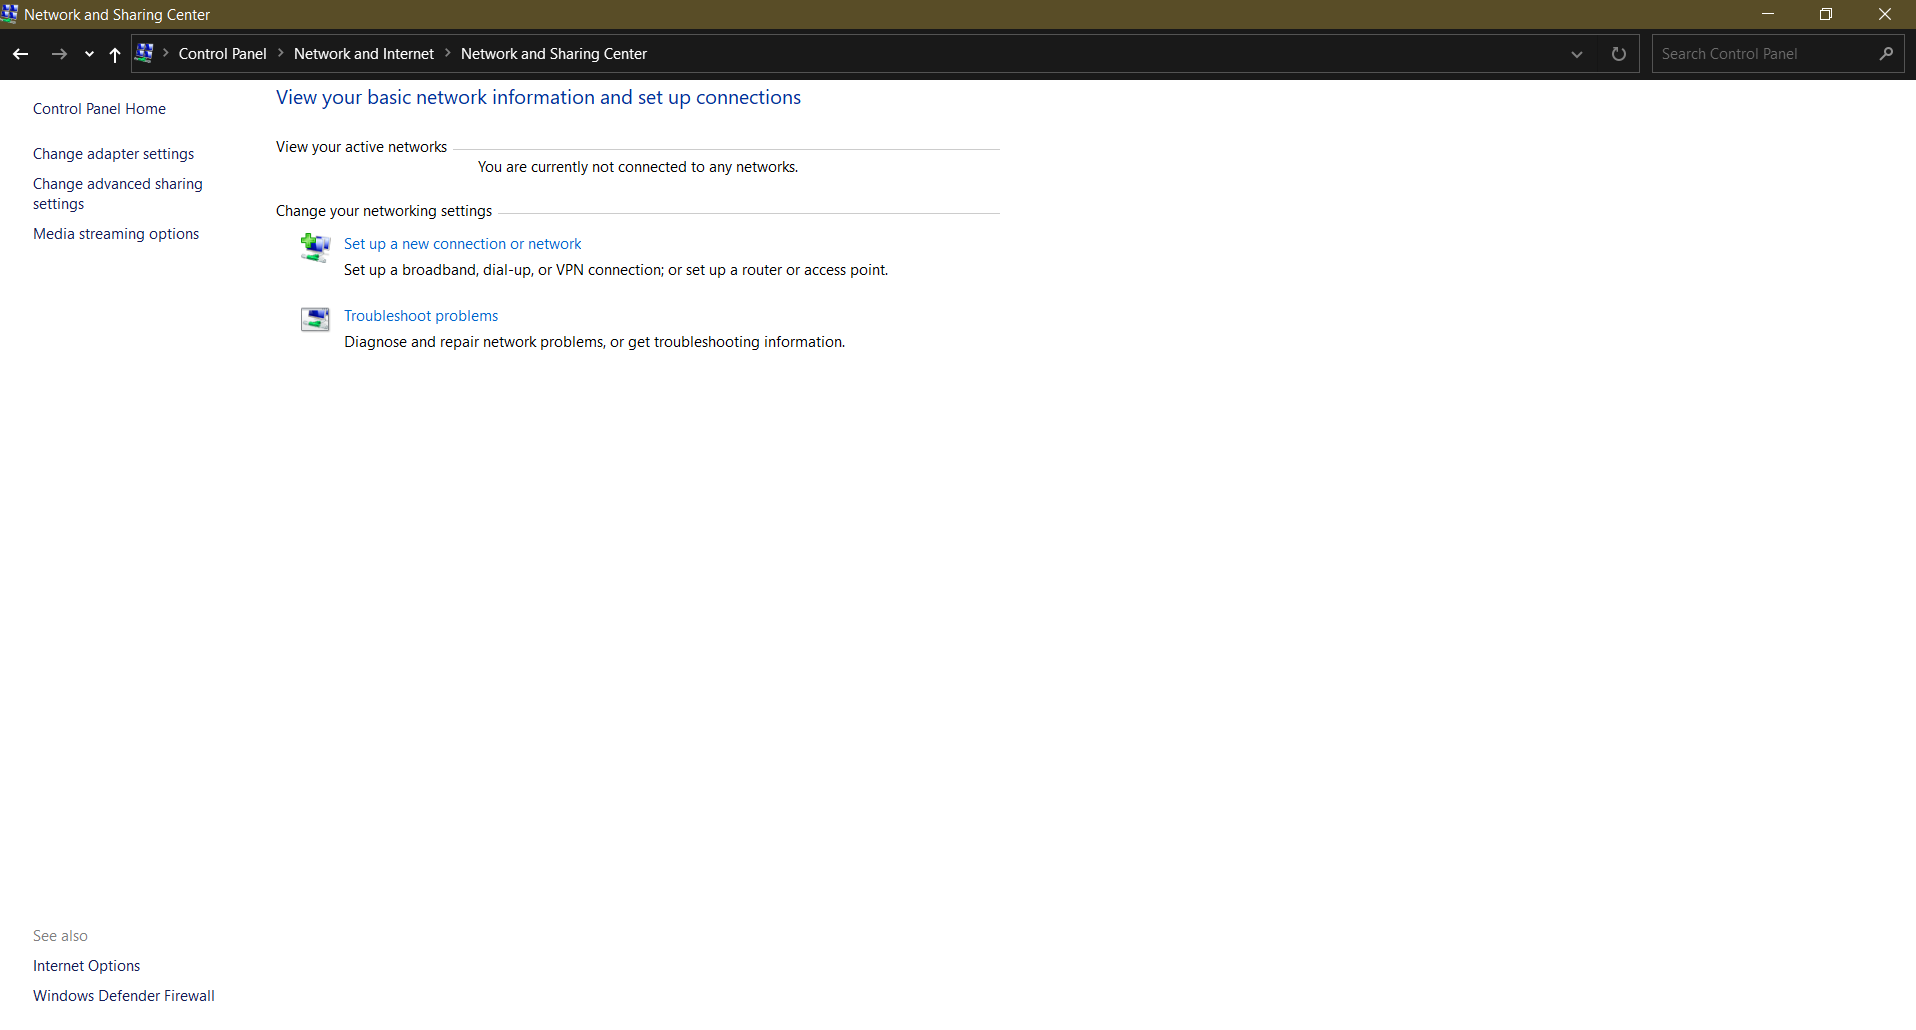Click the 'Set up a broadband, dial-up' description
Viewport: 1916px width, 1030px height.
click(616, 270)
